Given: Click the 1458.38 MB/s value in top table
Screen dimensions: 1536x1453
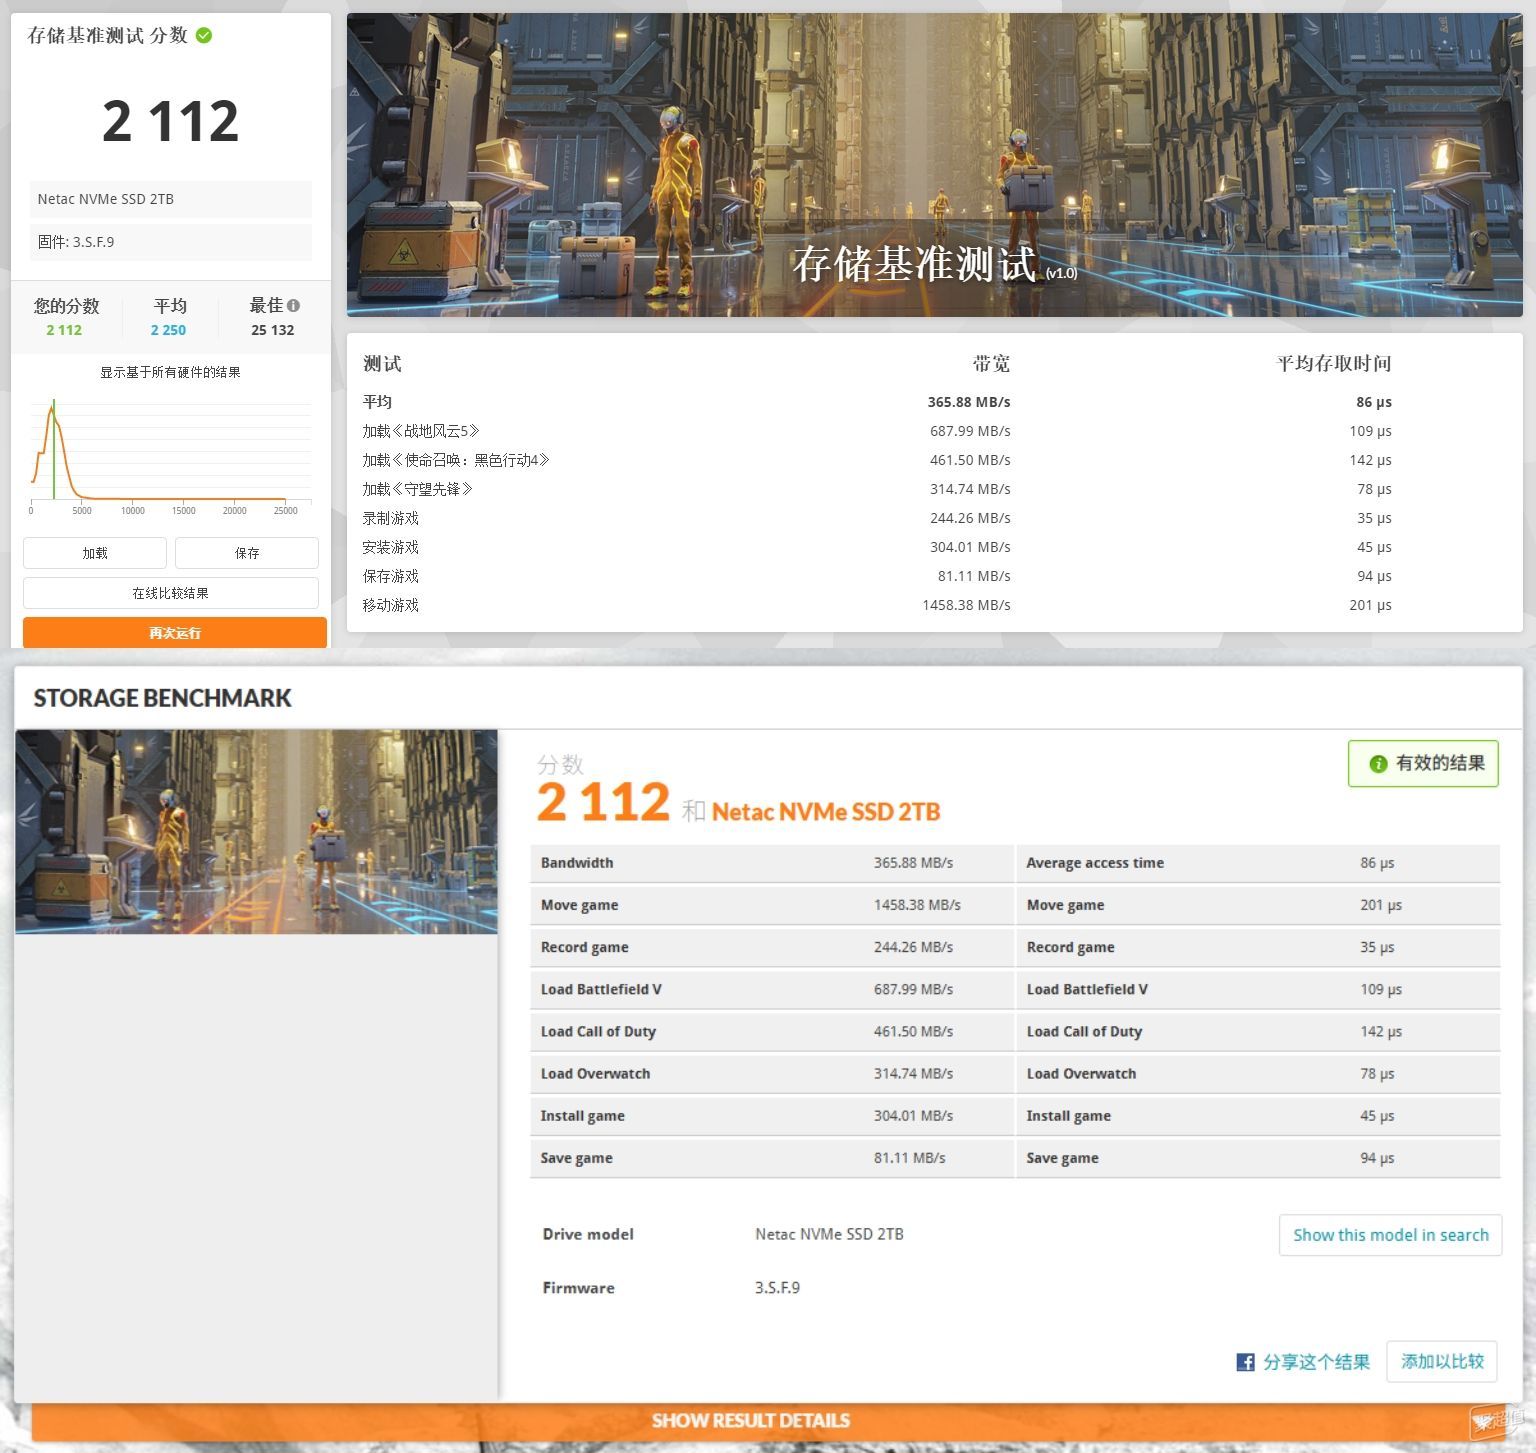Looking at the screenshot, I should coord(966,605).
